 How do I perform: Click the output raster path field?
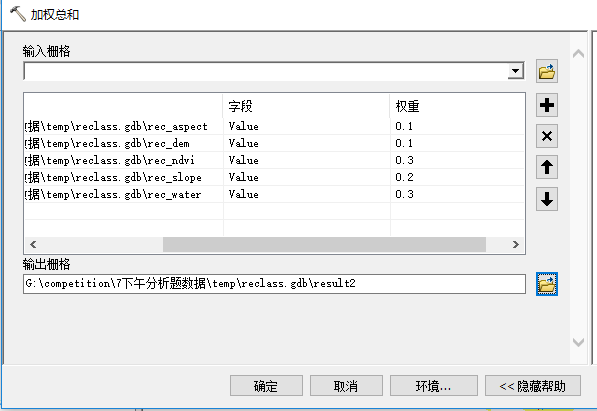click(x=274, y=284)
